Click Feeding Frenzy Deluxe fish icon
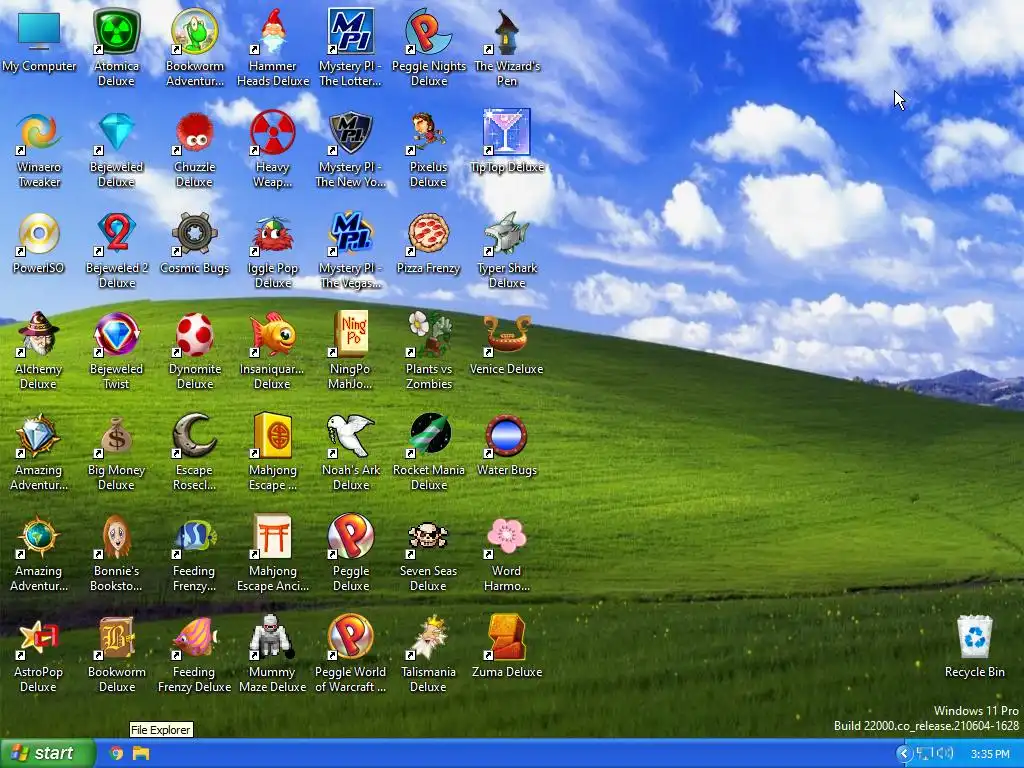 point(195,637)
